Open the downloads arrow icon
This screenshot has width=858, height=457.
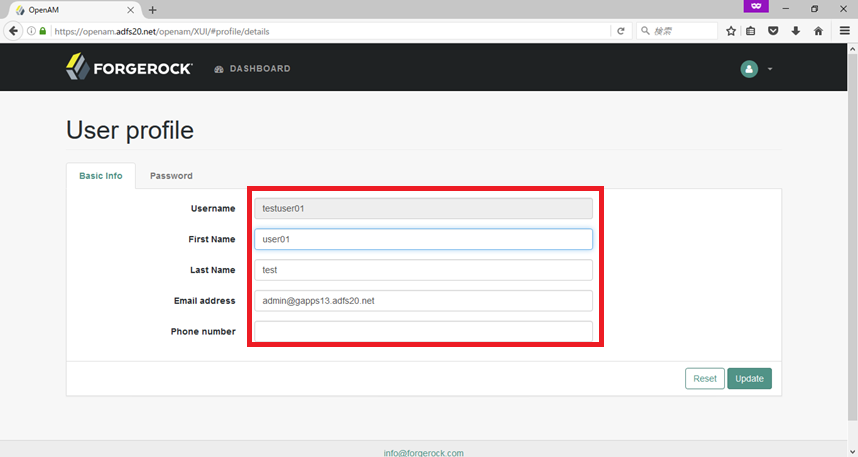[x=796, y=31]
